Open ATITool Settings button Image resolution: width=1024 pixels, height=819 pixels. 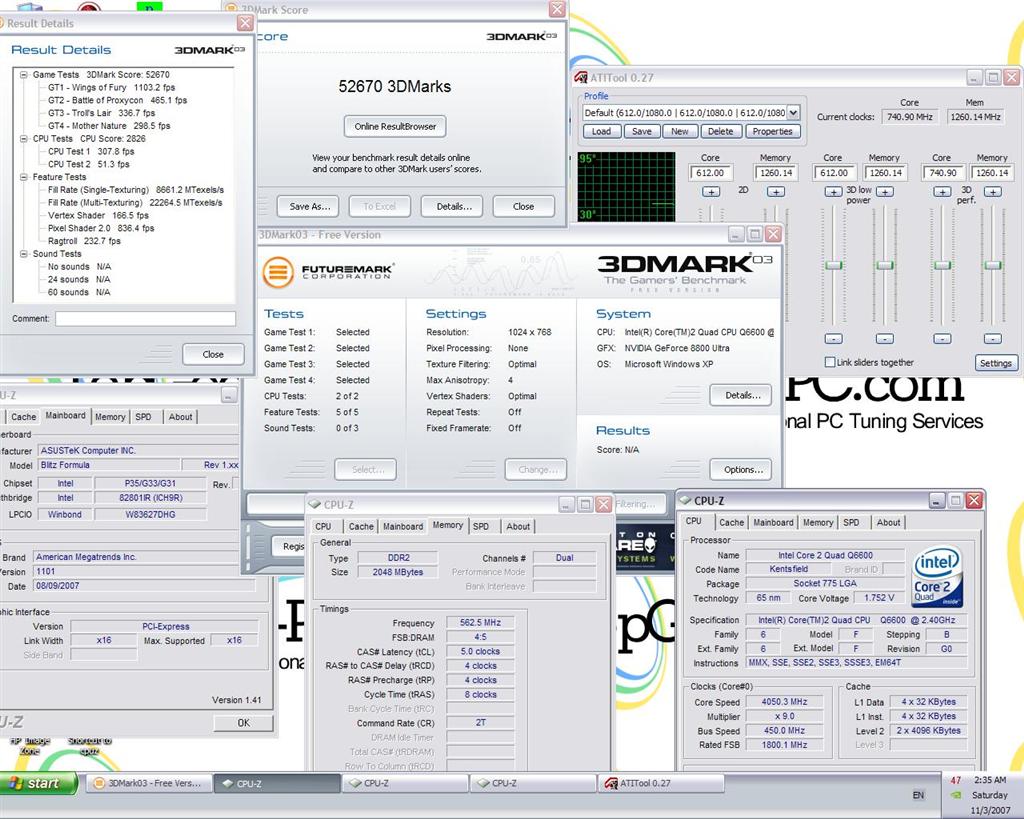point(995,363)
